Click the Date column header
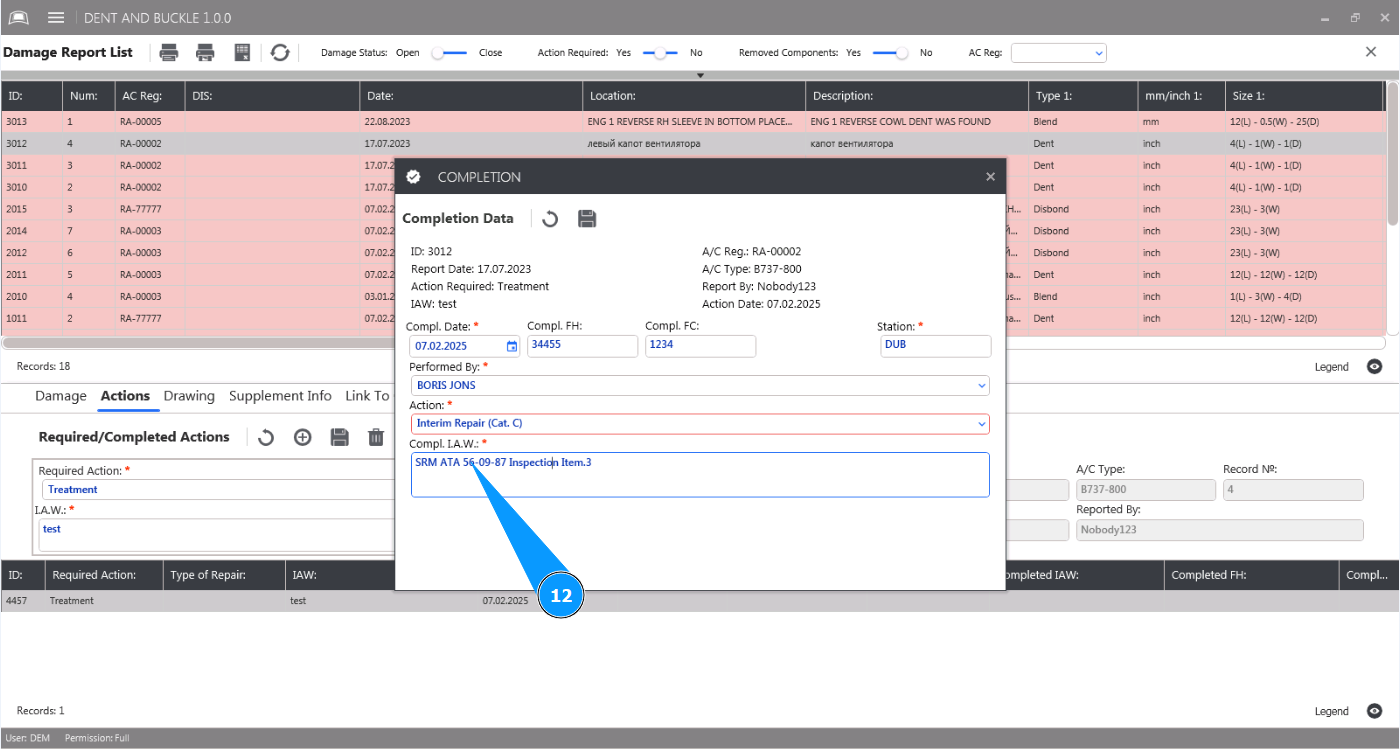Viewport: 1400px width, 749px height. click(471, 96)
